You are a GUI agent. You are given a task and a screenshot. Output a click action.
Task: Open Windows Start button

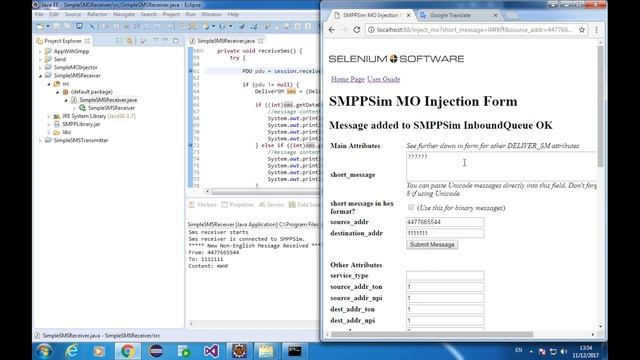43,351
